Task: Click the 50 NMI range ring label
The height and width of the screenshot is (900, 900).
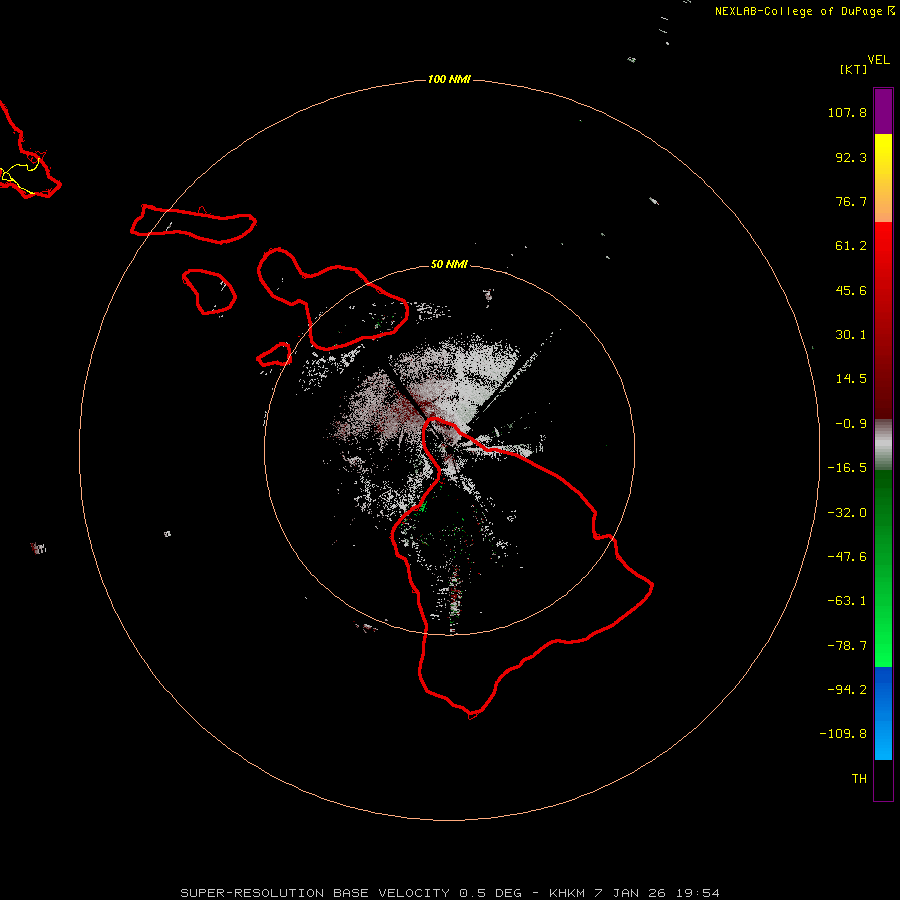Action: coord(449,264)
